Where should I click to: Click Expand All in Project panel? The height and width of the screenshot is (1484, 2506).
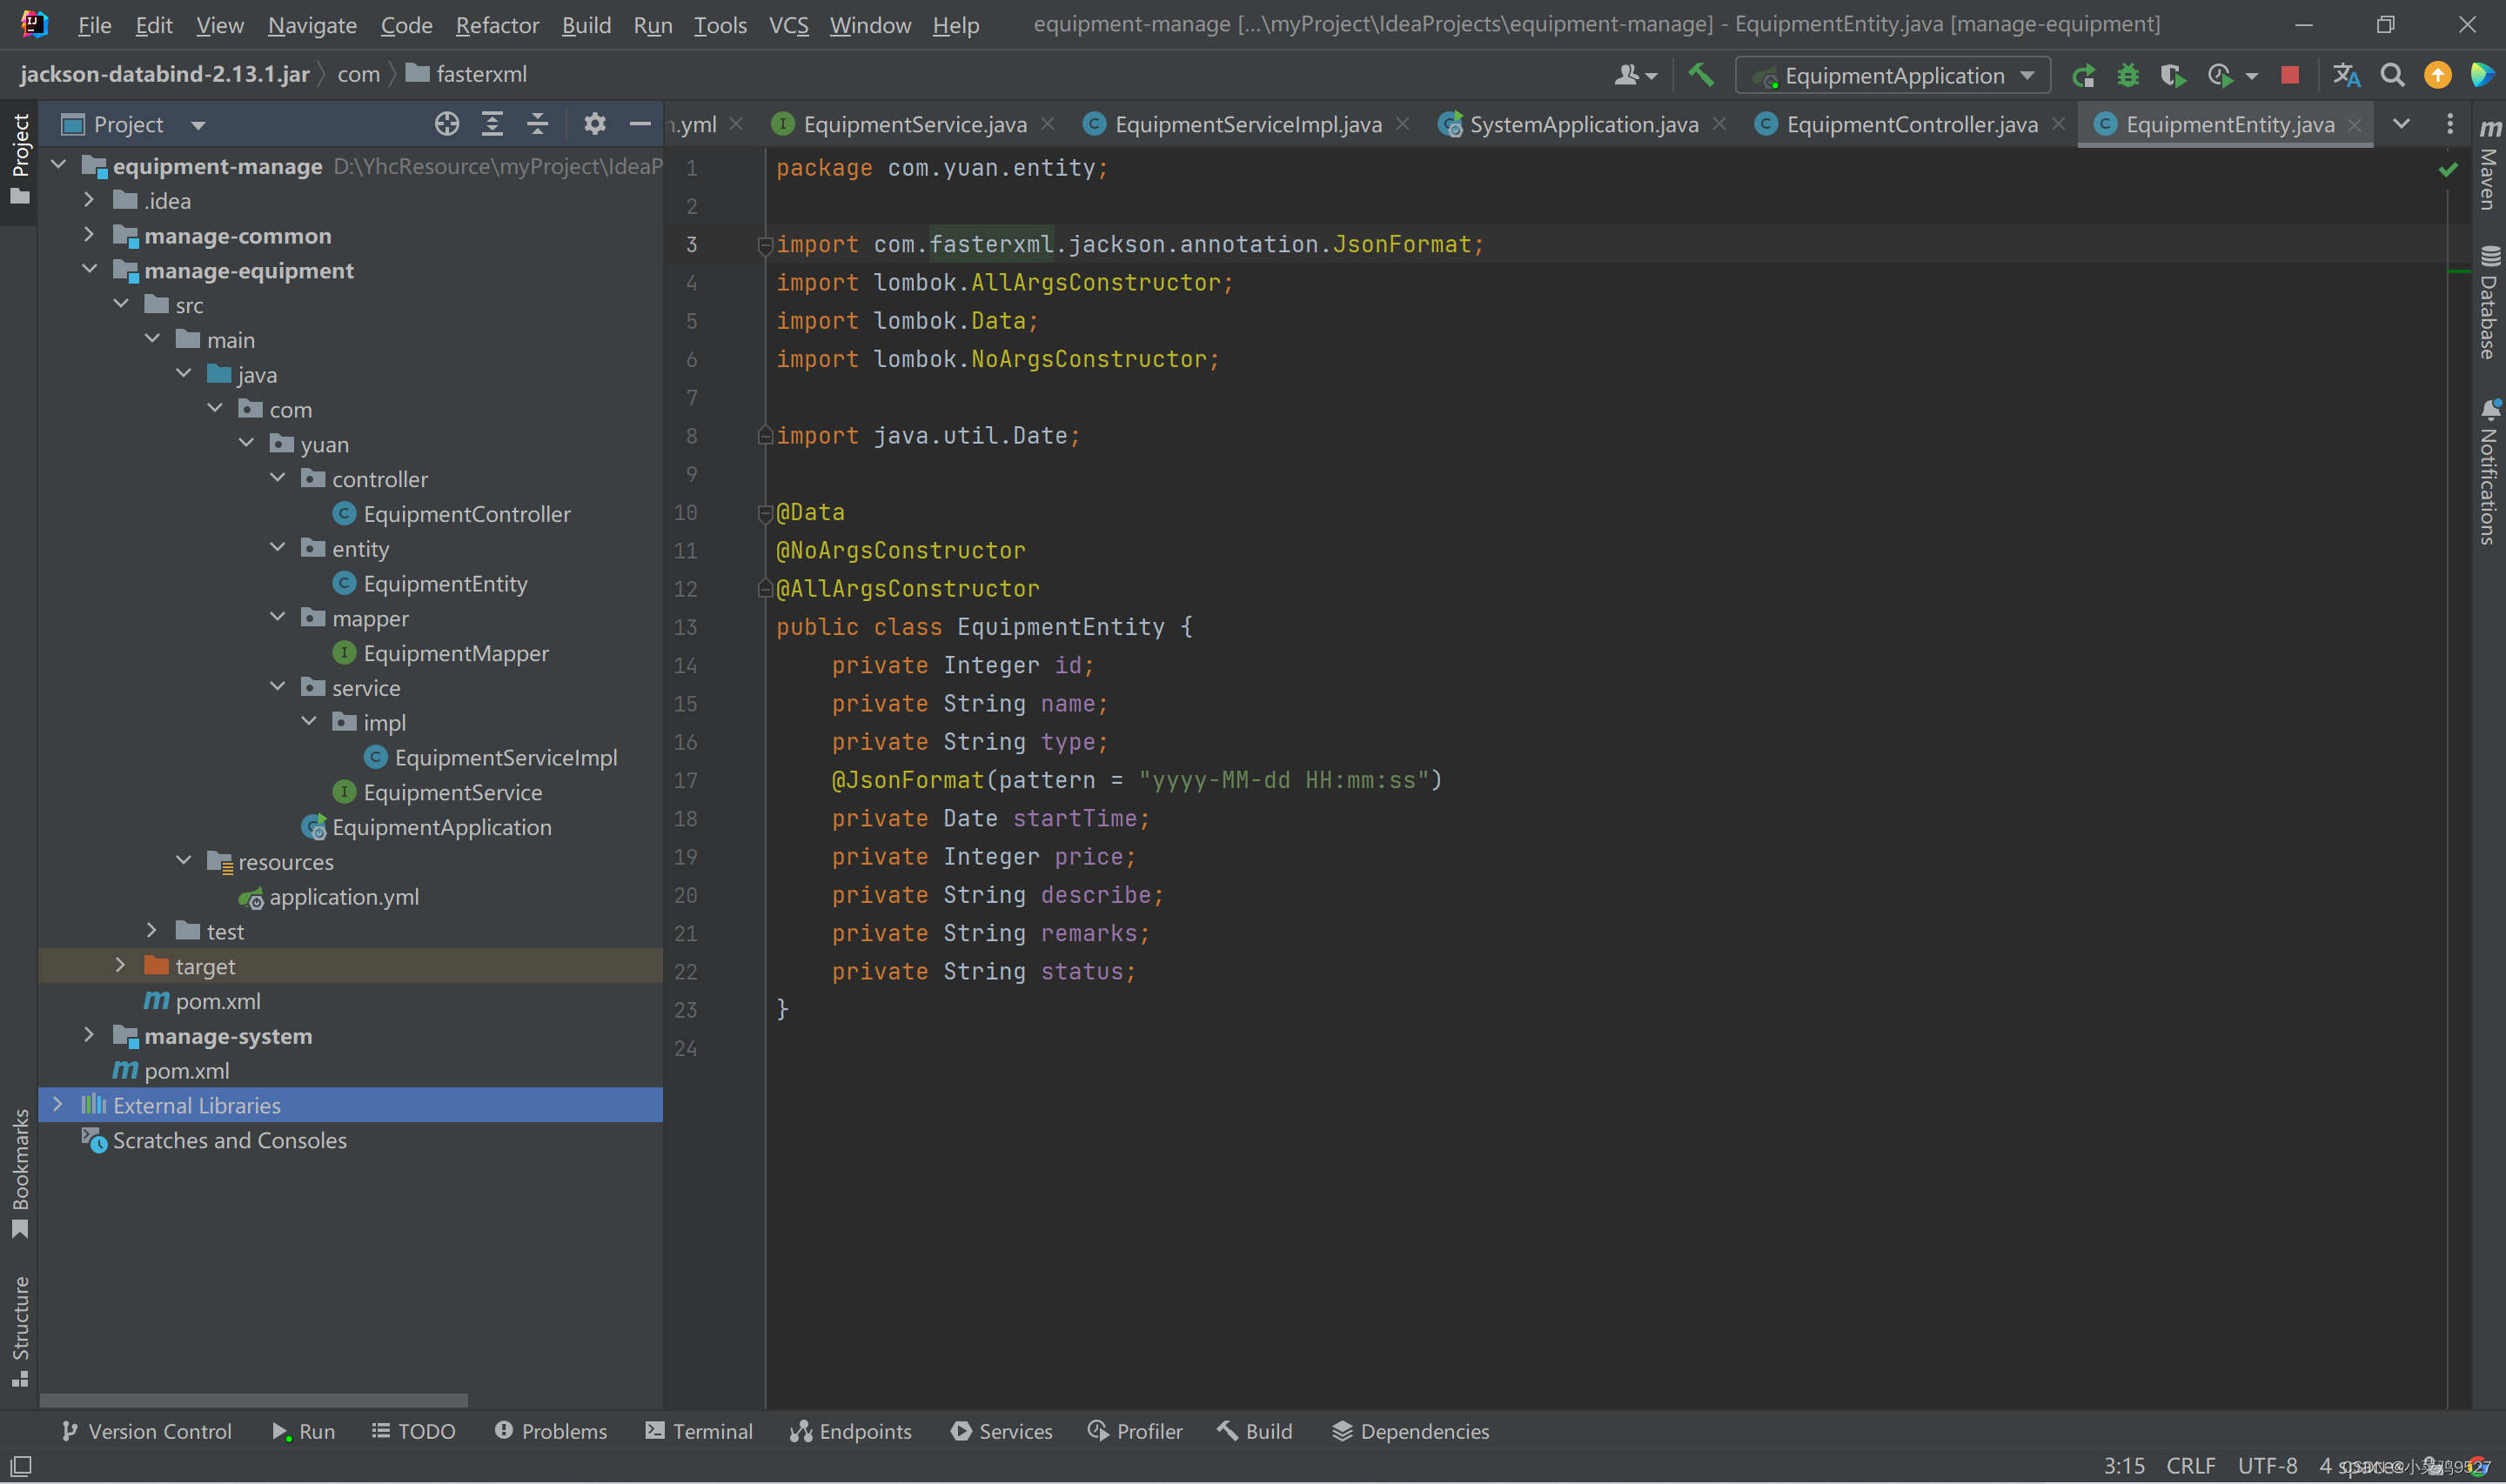point(492,124)
